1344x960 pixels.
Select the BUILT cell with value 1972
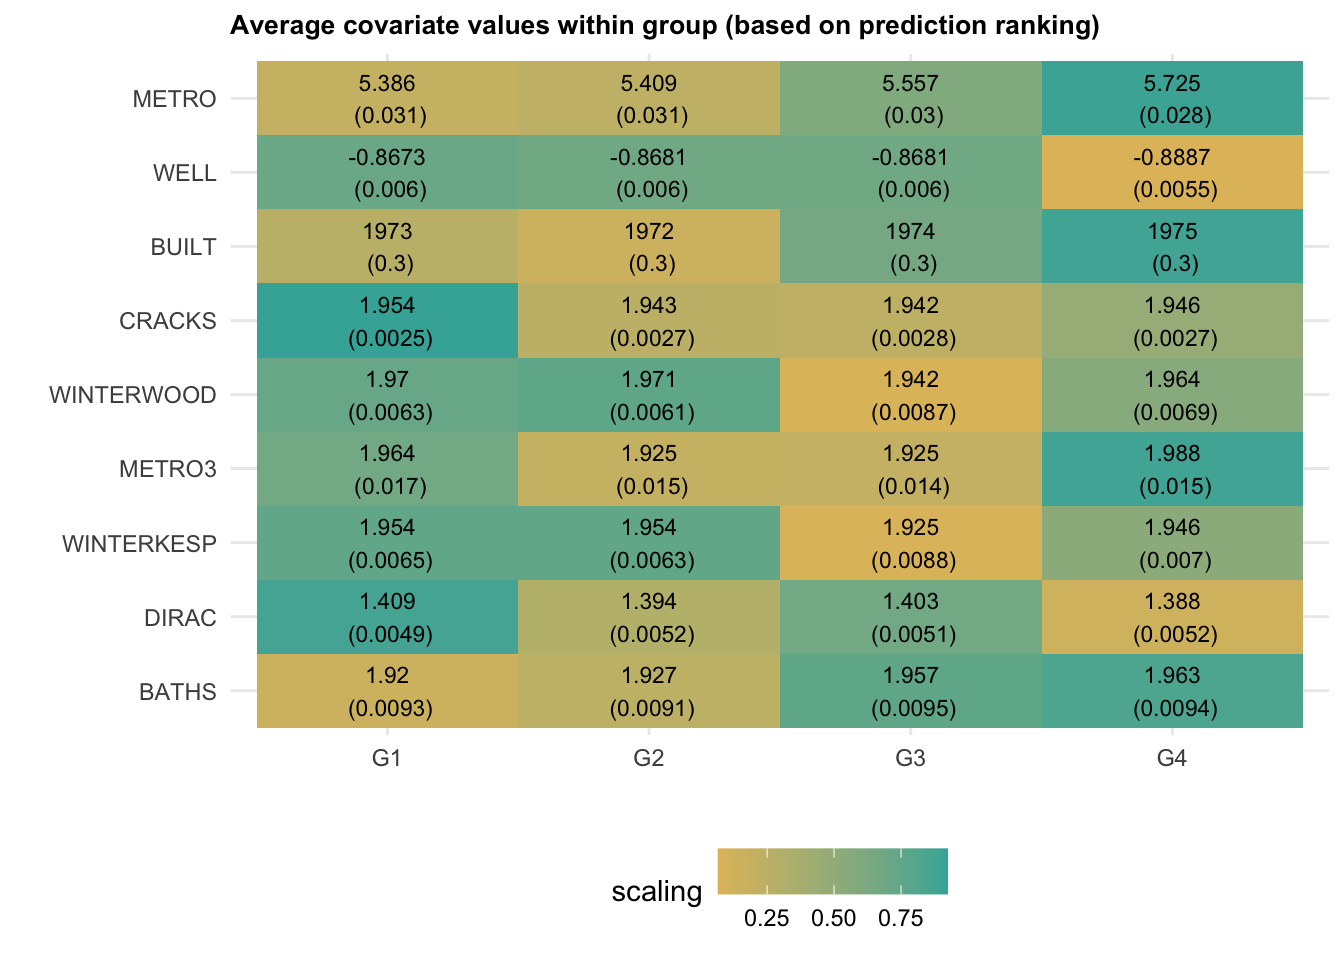[649, 247]
